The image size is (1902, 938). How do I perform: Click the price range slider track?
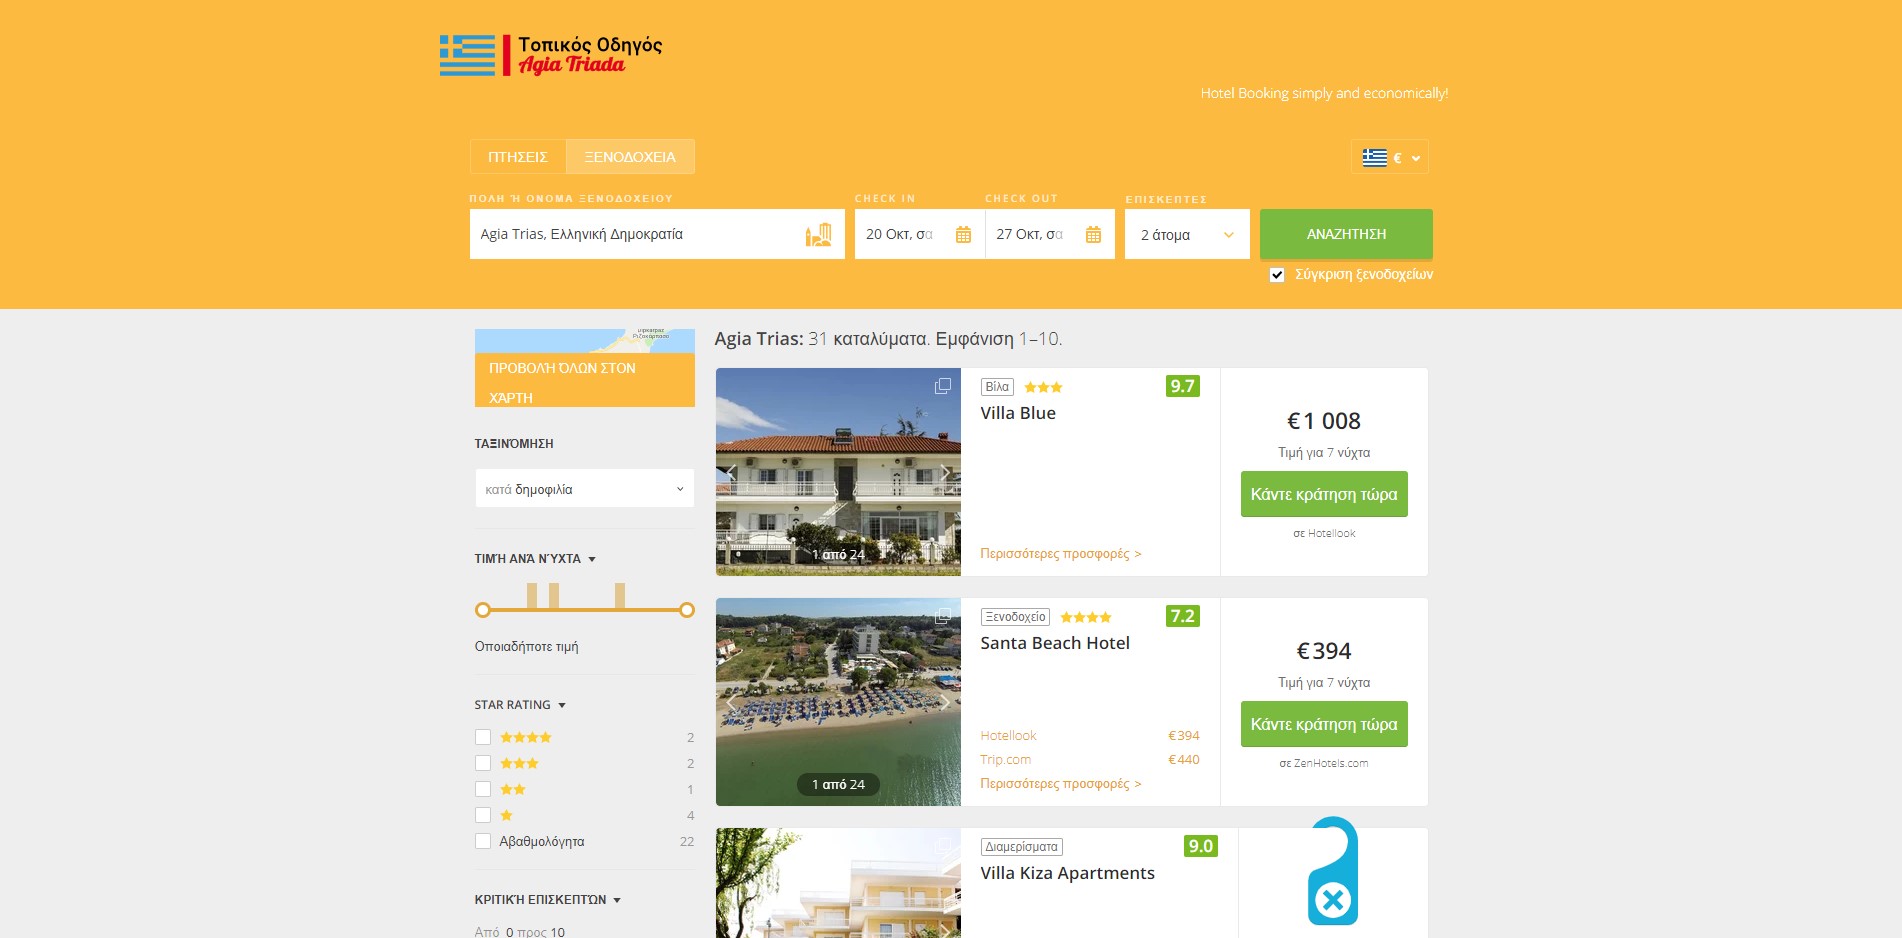tap(585, 610)
